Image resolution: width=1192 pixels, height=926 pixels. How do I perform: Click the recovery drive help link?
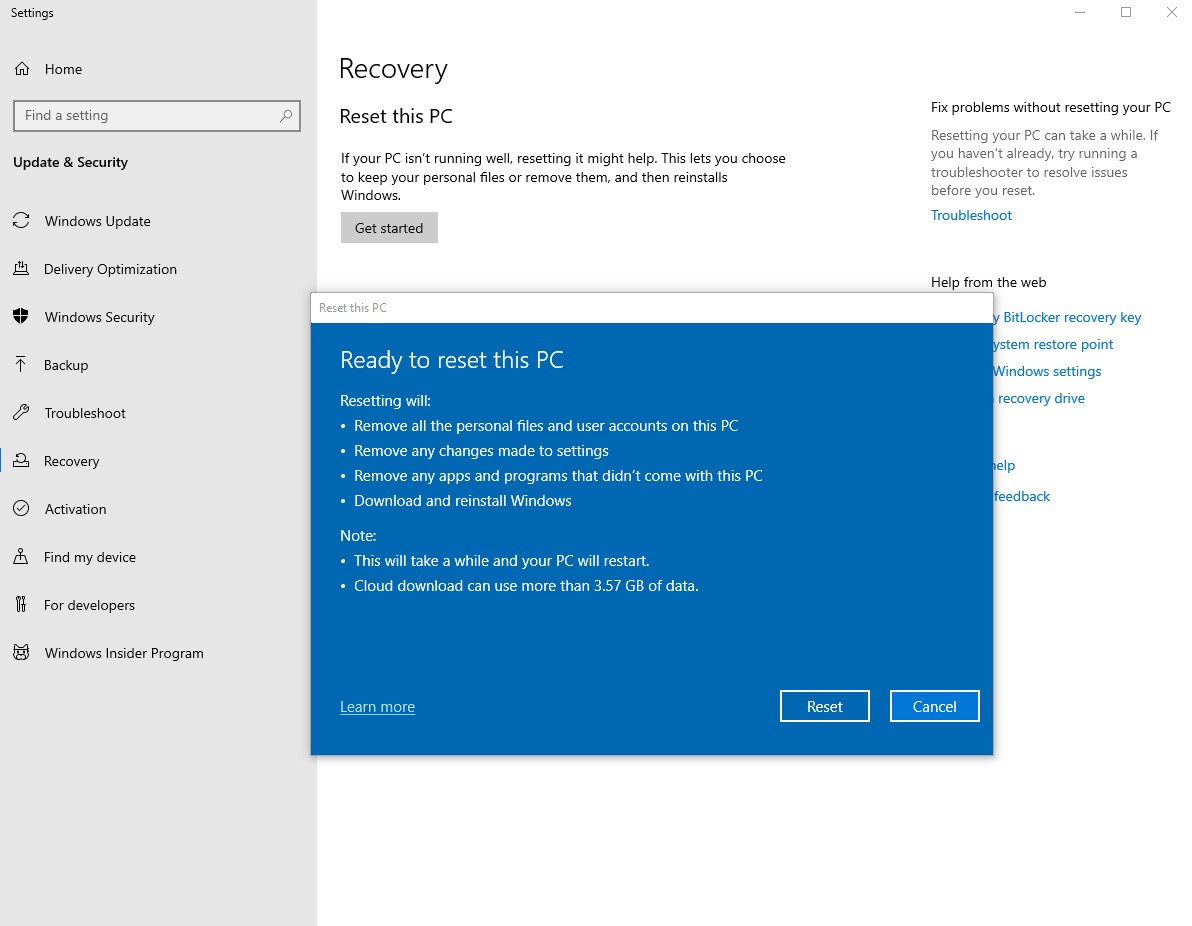1040,398
